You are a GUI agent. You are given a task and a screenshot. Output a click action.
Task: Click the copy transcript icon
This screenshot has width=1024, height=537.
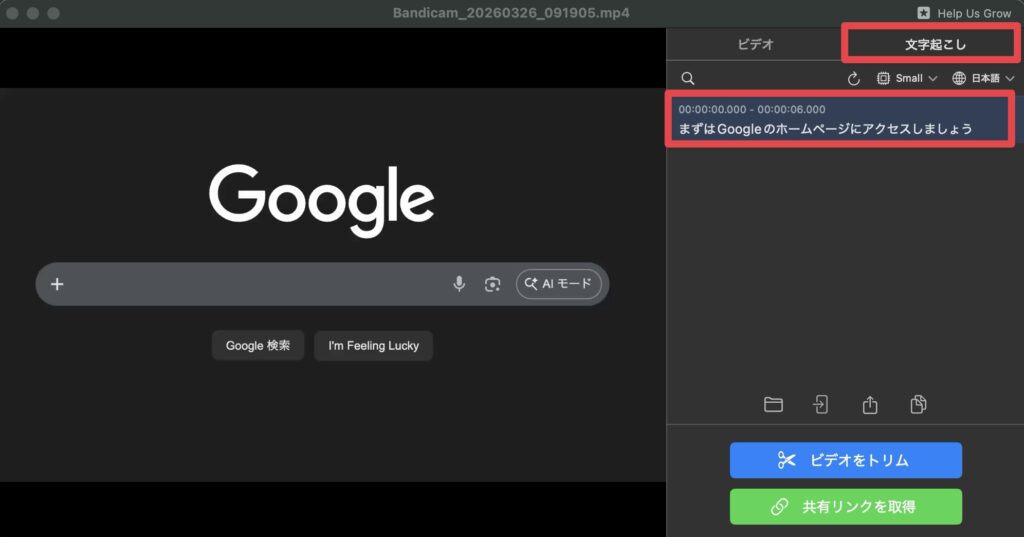(918, 404)
